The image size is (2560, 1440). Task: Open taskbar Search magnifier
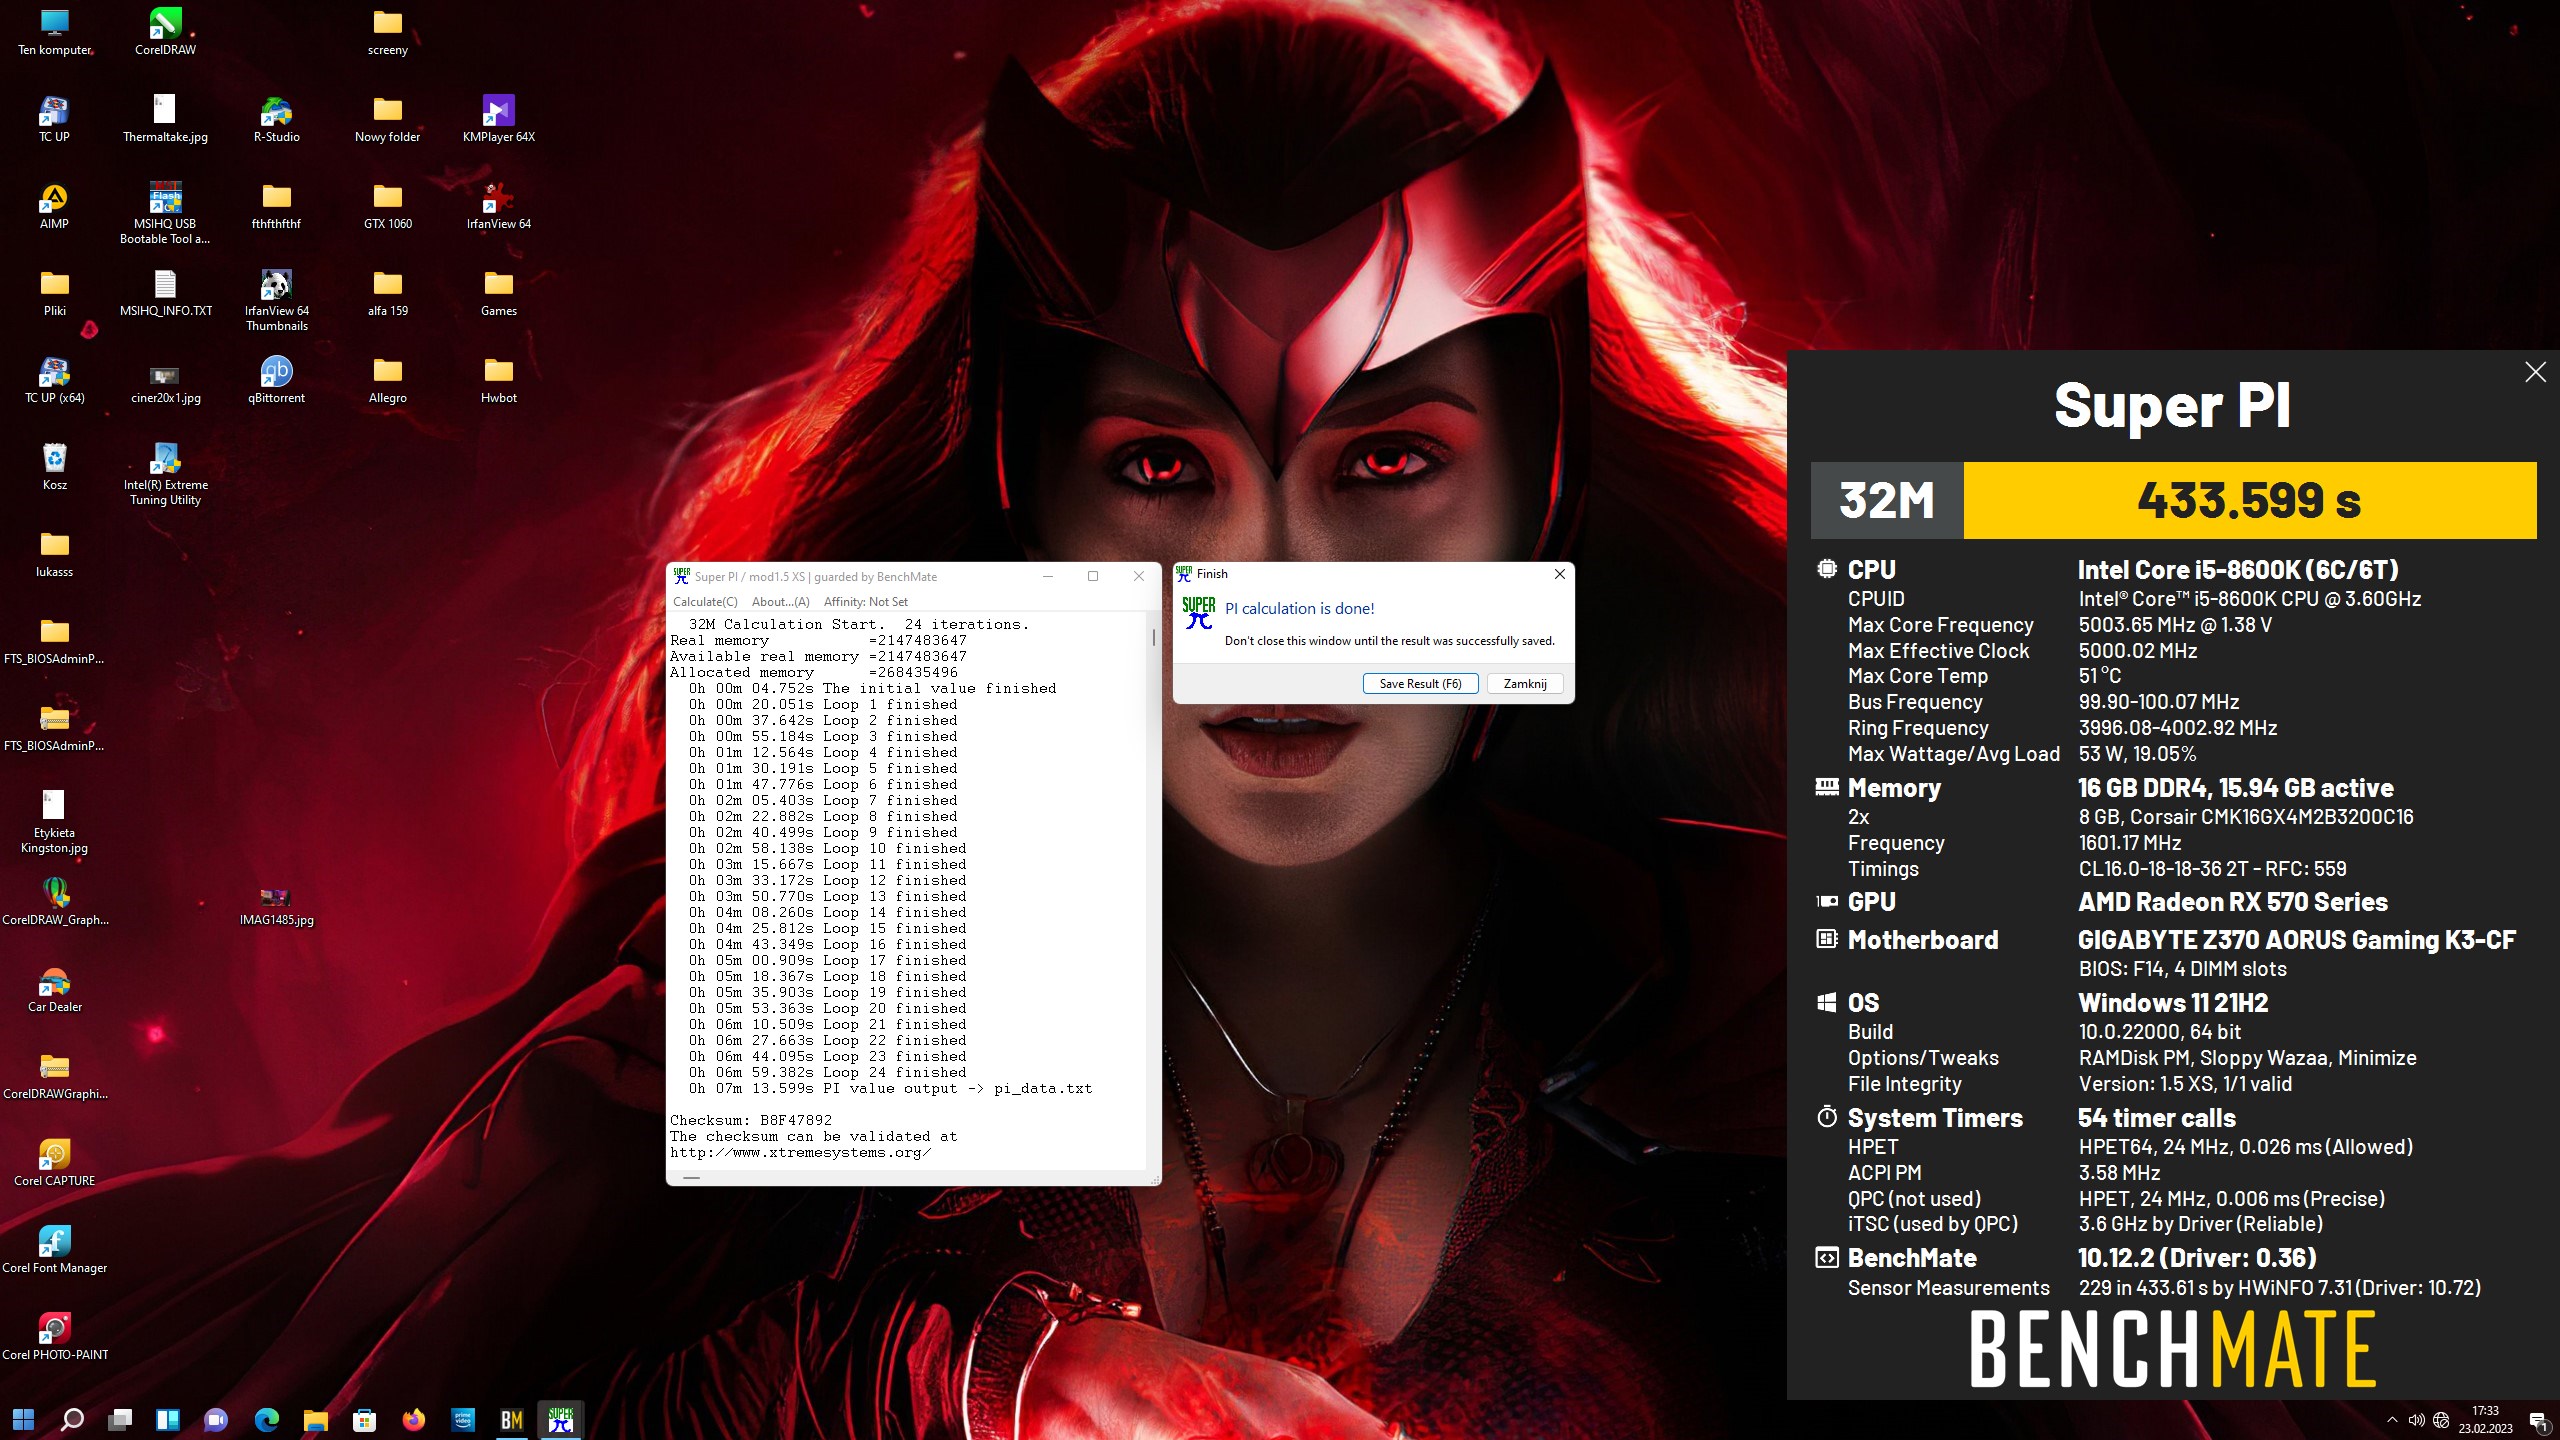coord(72,1419)
